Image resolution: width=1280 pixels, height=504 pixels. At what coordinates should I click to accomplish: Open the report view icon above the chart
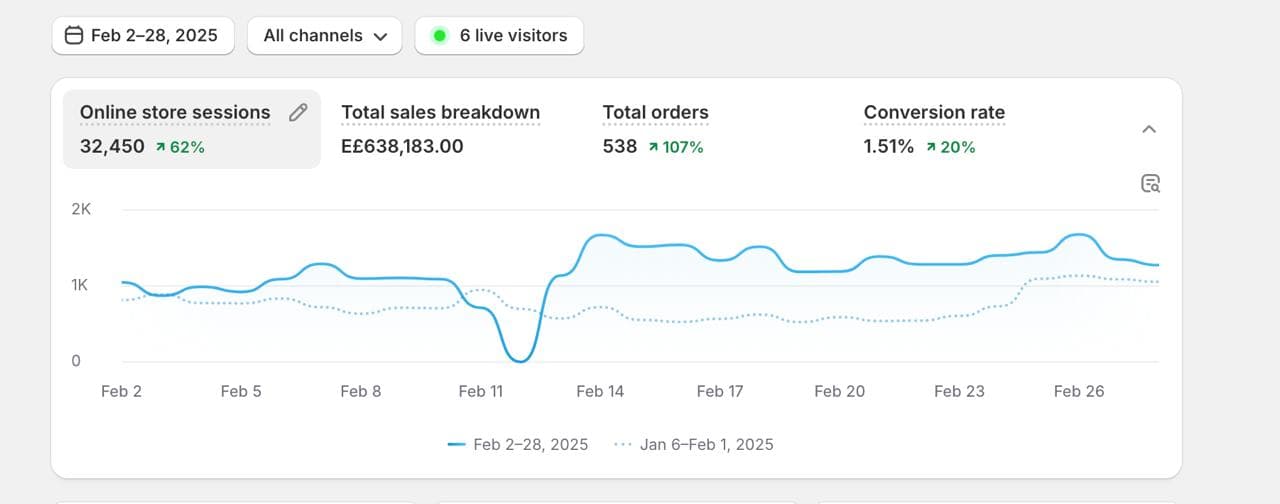pyautogui.click(x=1150, y=183)
